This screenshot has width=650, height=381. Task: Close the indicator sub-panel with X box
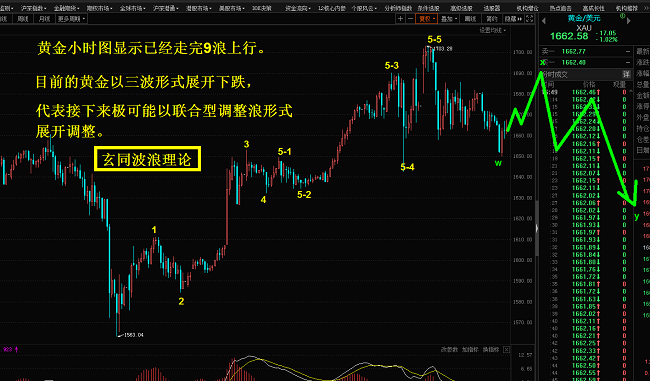coord(506,350)
